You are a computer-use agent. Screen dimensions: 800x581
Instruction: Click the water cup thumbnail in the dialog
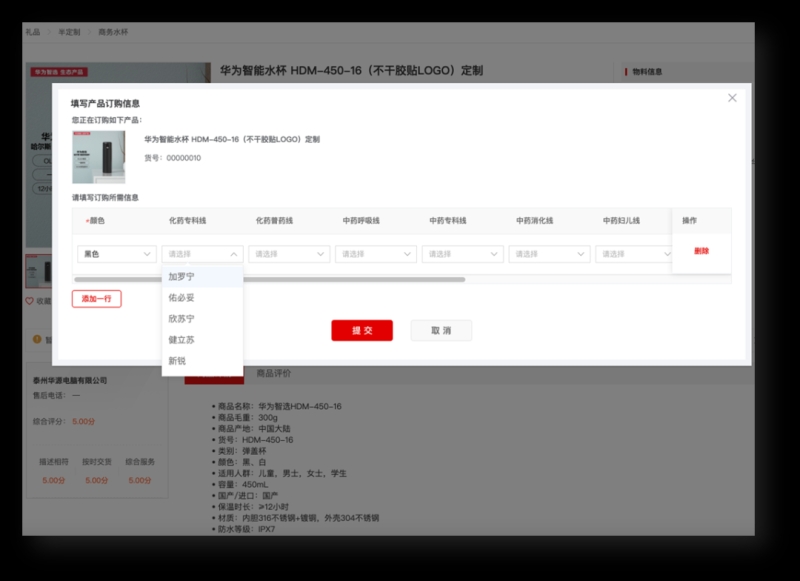[x=98, y=157]
